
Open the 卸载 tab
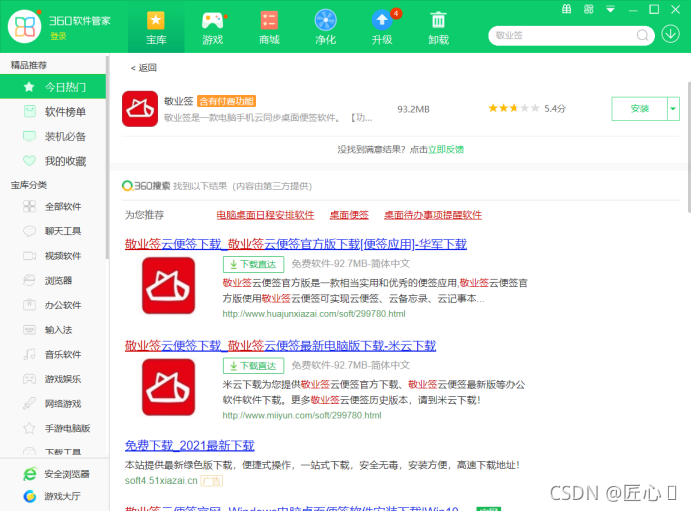438,27
